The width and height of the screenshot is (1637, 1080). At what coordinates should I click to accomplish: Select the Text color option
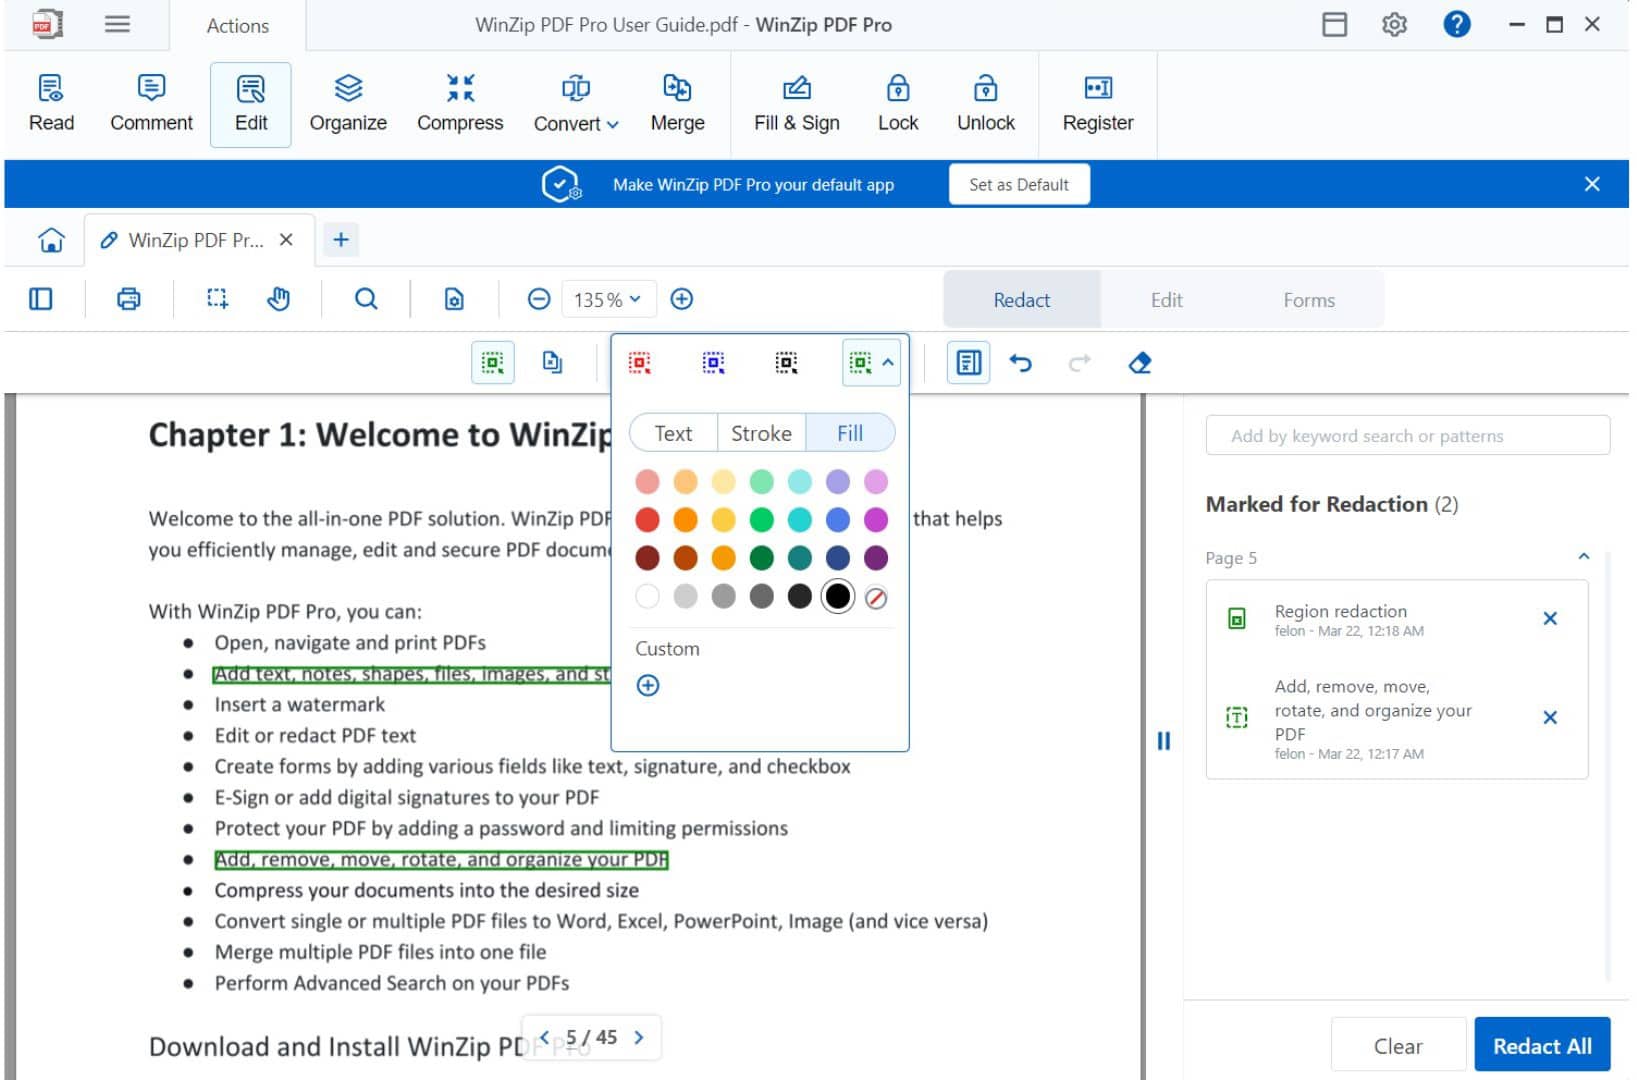[673, 433]
